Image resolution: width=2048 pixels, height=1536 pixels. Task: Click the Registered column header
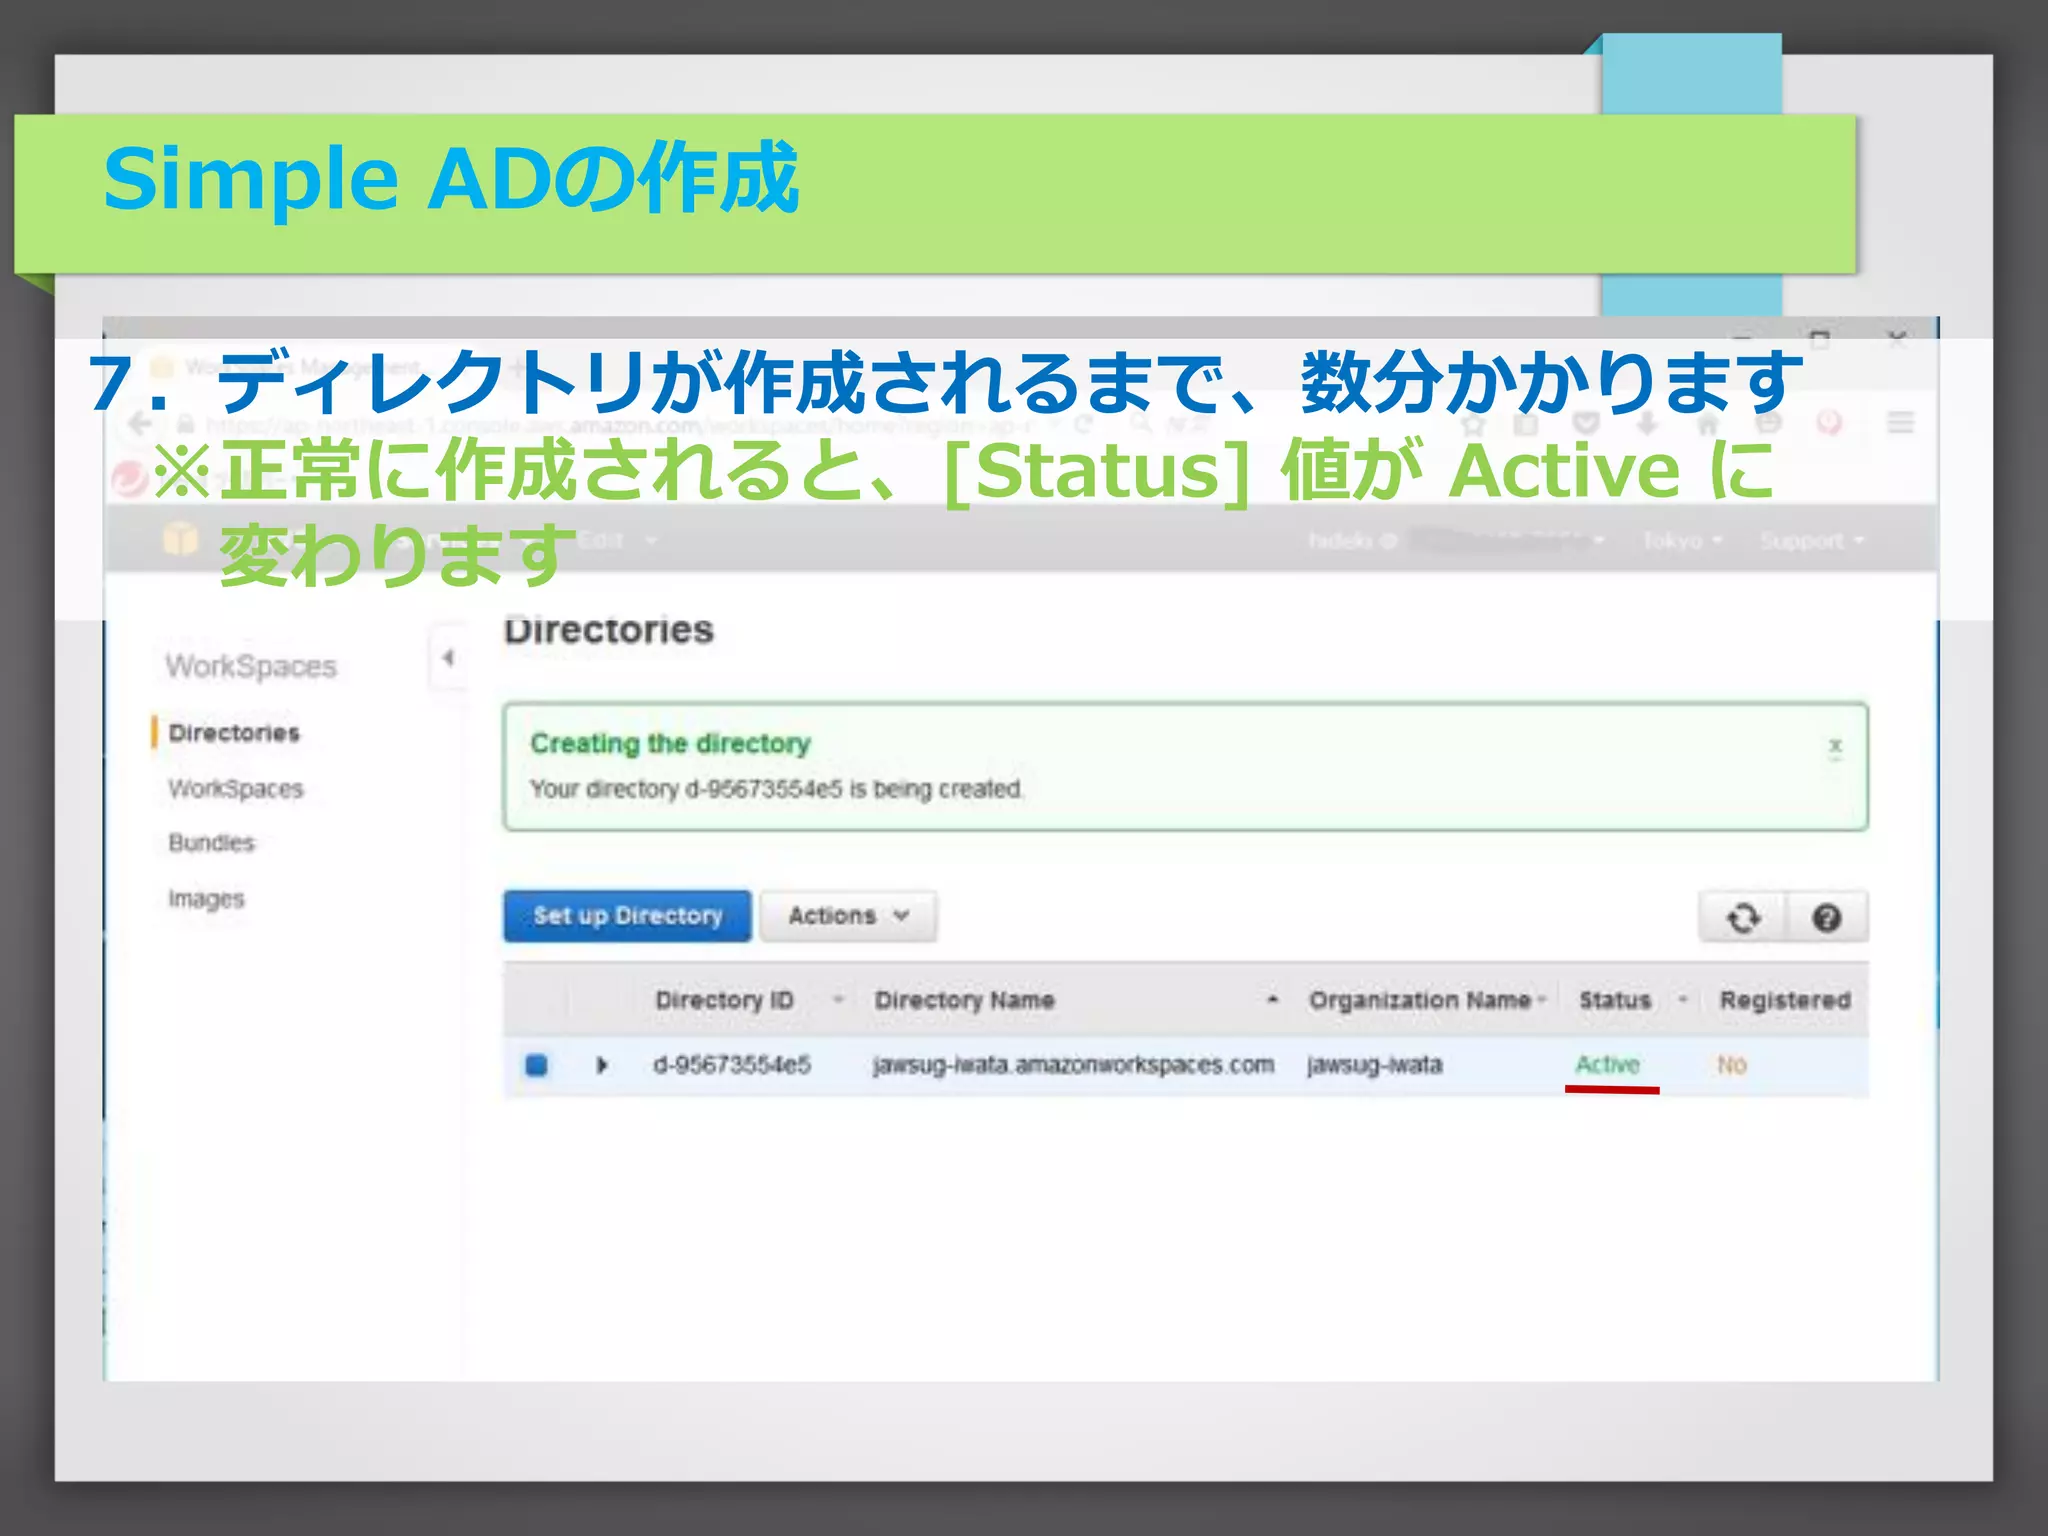point(1785,1000)
